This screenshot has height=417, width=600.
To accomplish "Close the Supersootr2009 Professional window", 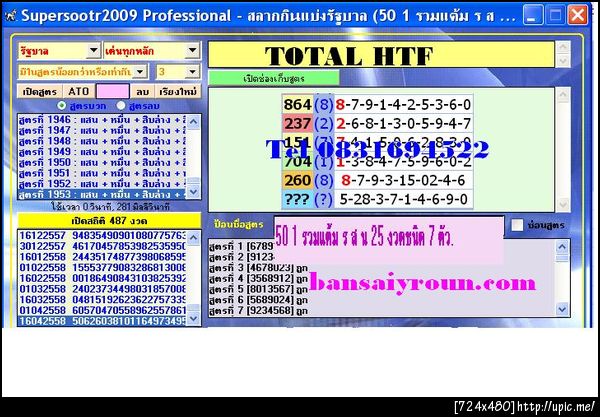I will (578, 16).
